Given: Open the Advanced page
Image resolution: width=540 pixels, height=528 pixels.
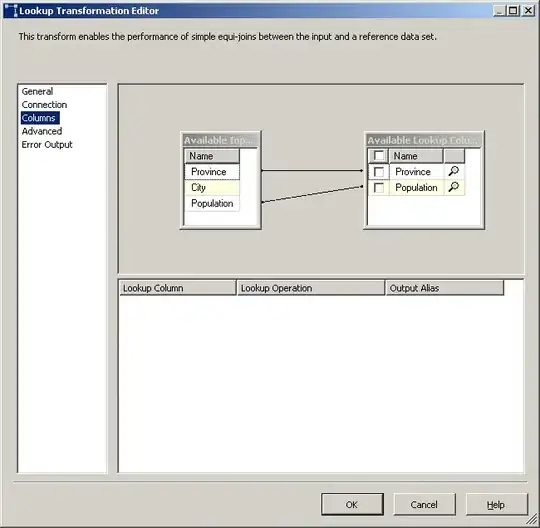Looking at the screenshot, I should click(x=42, y=131).
